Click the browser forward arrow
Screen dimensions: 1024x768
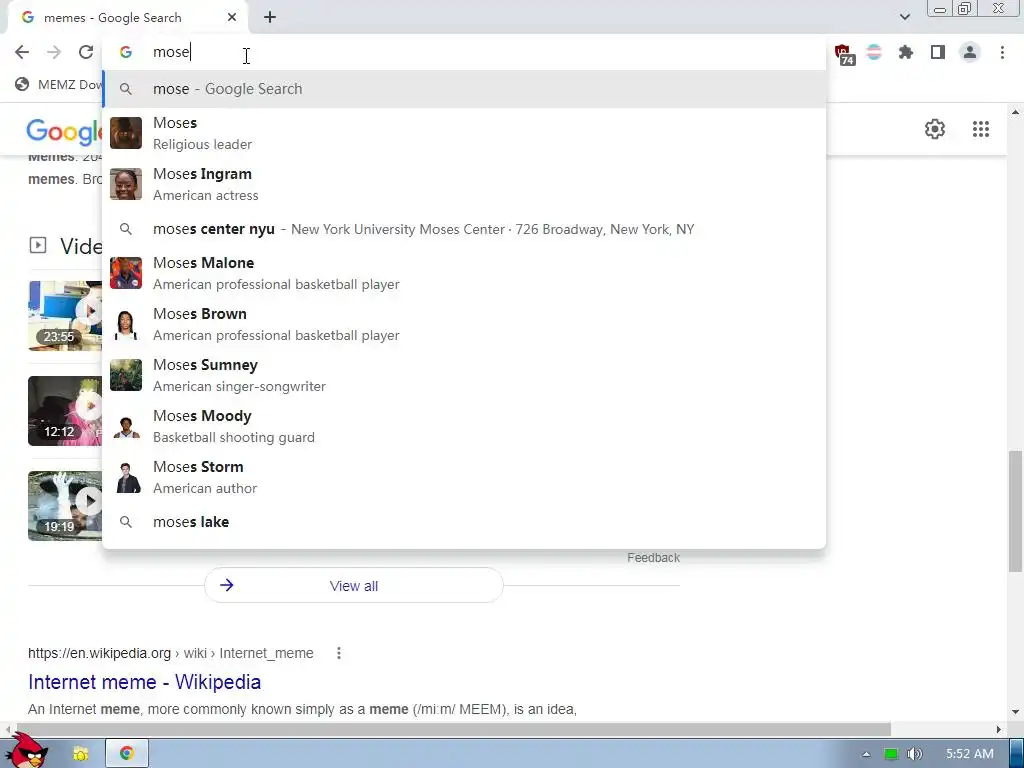pos(54,52)
